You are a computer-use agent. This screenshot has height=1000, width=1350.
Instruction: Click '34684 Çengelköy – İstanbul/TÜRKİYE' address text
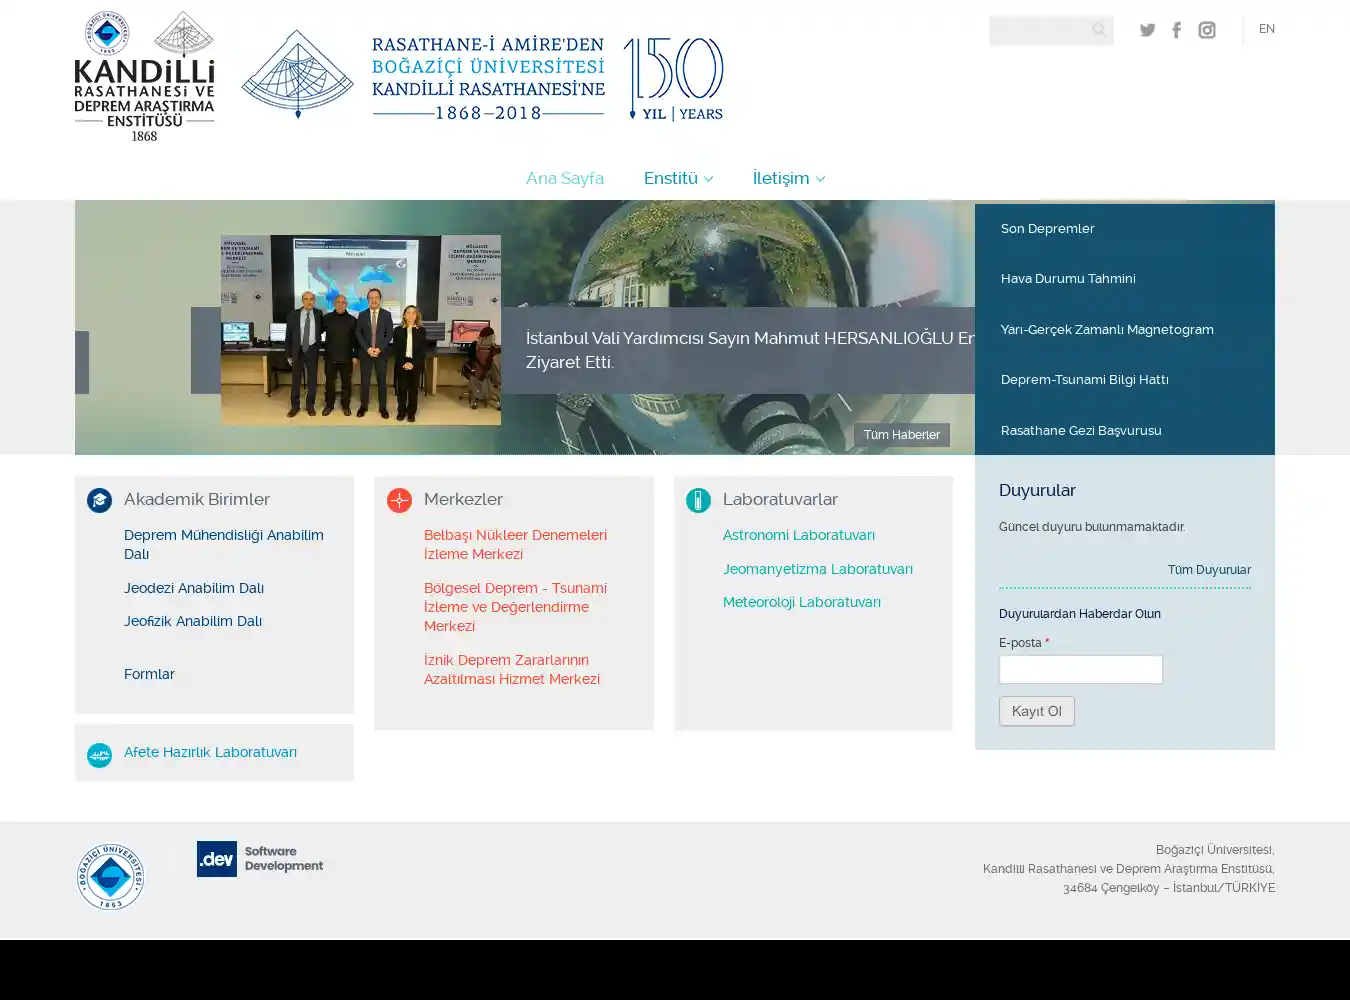coord(1169,888)
